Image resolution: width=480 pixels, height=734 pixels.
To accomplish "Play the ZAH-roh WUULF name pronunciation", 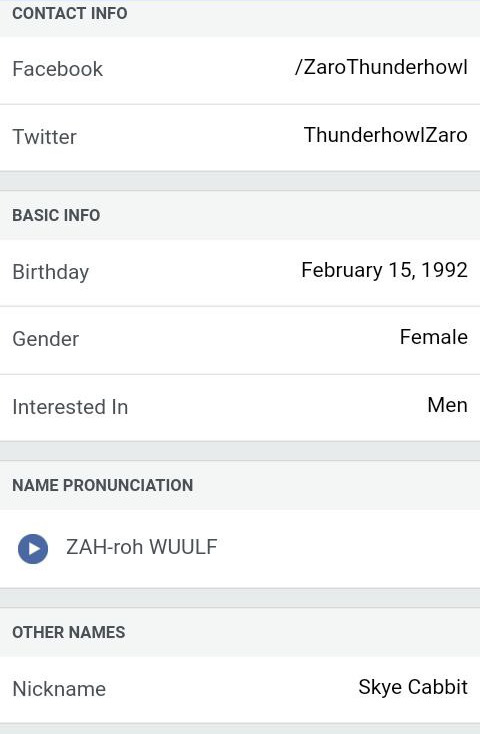I will pyautogui.click(x=33, y=549).
